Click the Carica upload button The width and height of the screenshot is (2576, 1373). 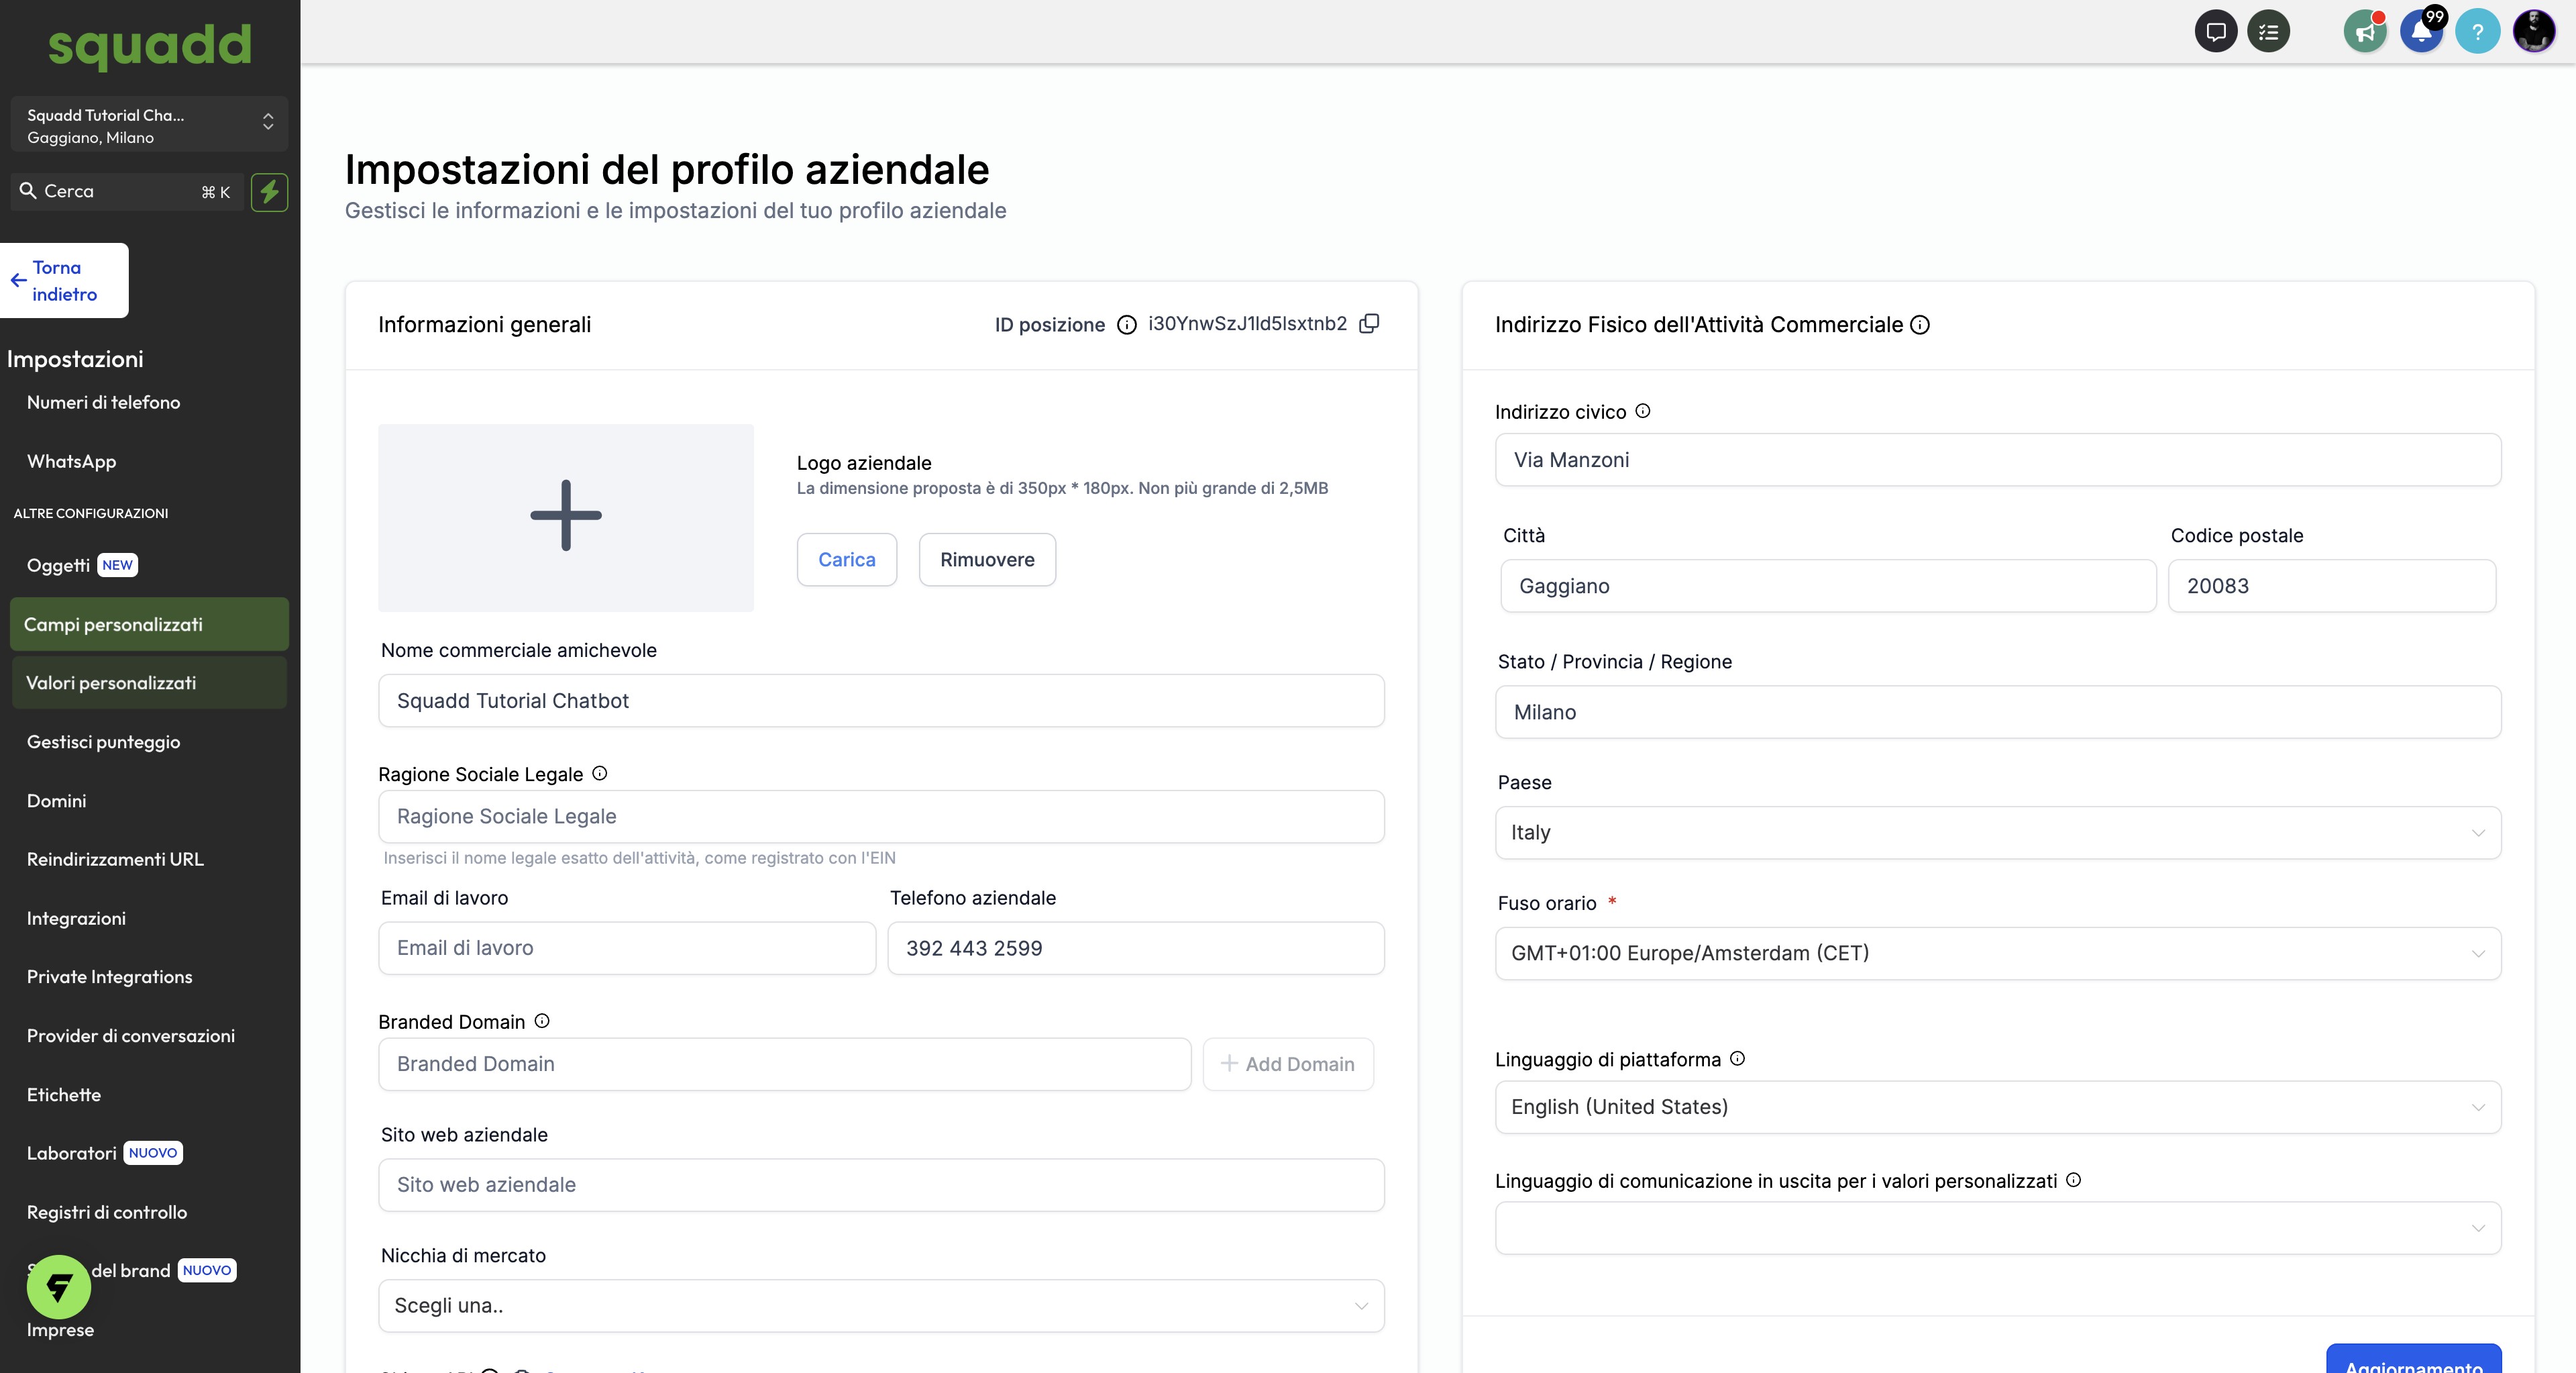point(846,560)
